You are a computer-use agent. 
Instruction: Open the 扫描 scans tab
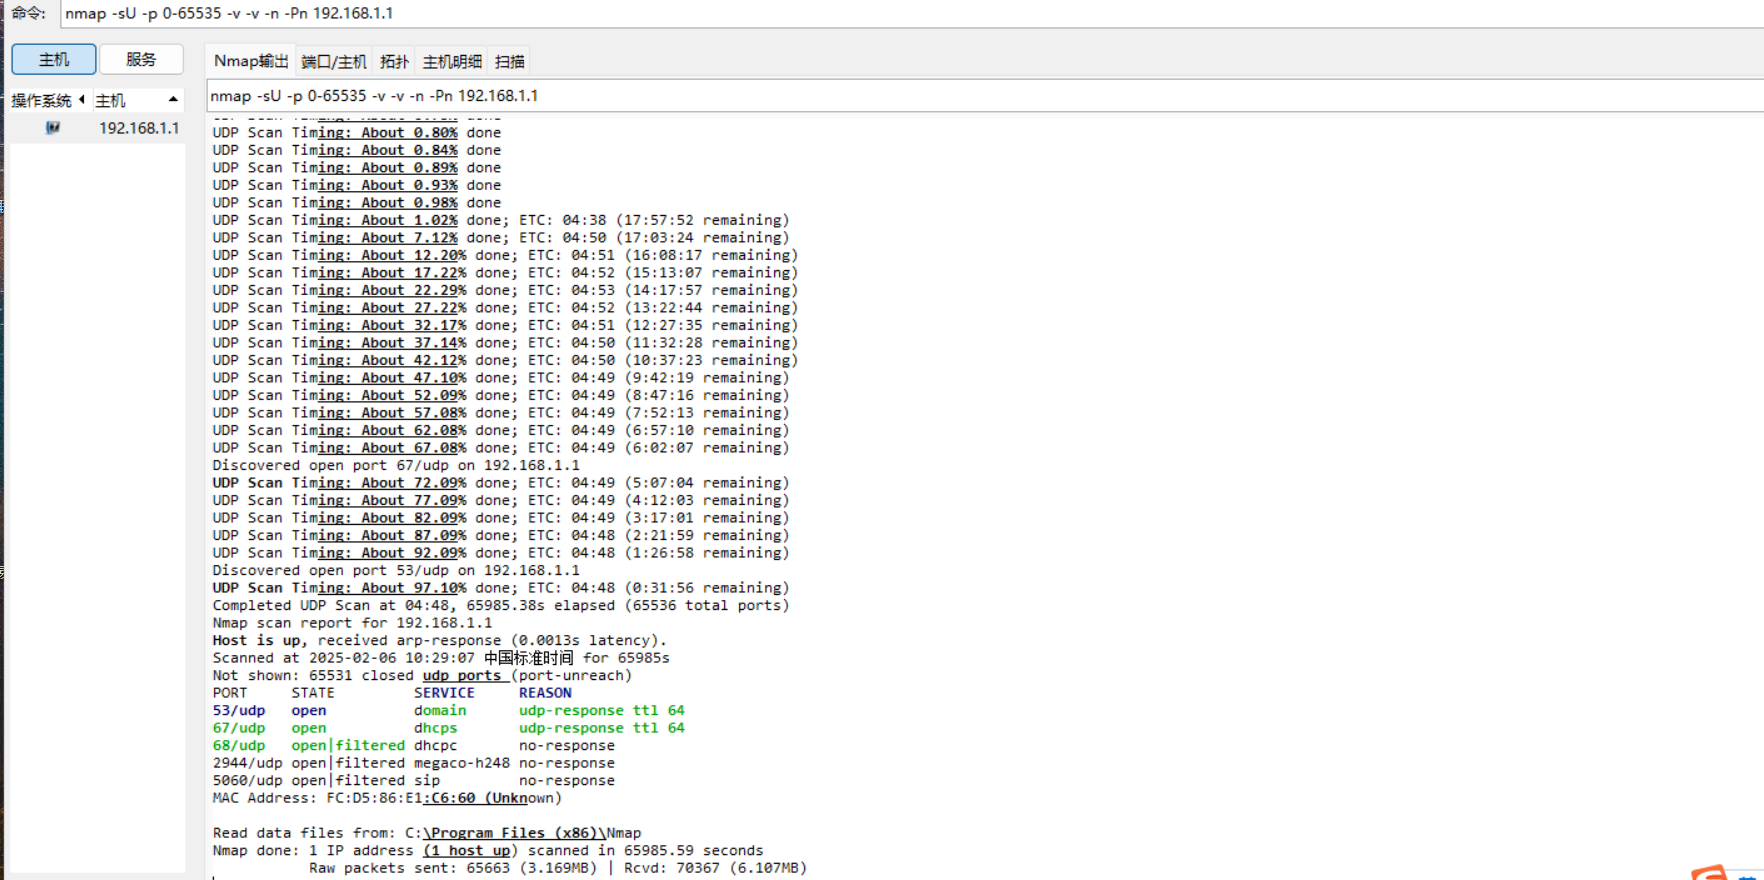coord(509,62)
